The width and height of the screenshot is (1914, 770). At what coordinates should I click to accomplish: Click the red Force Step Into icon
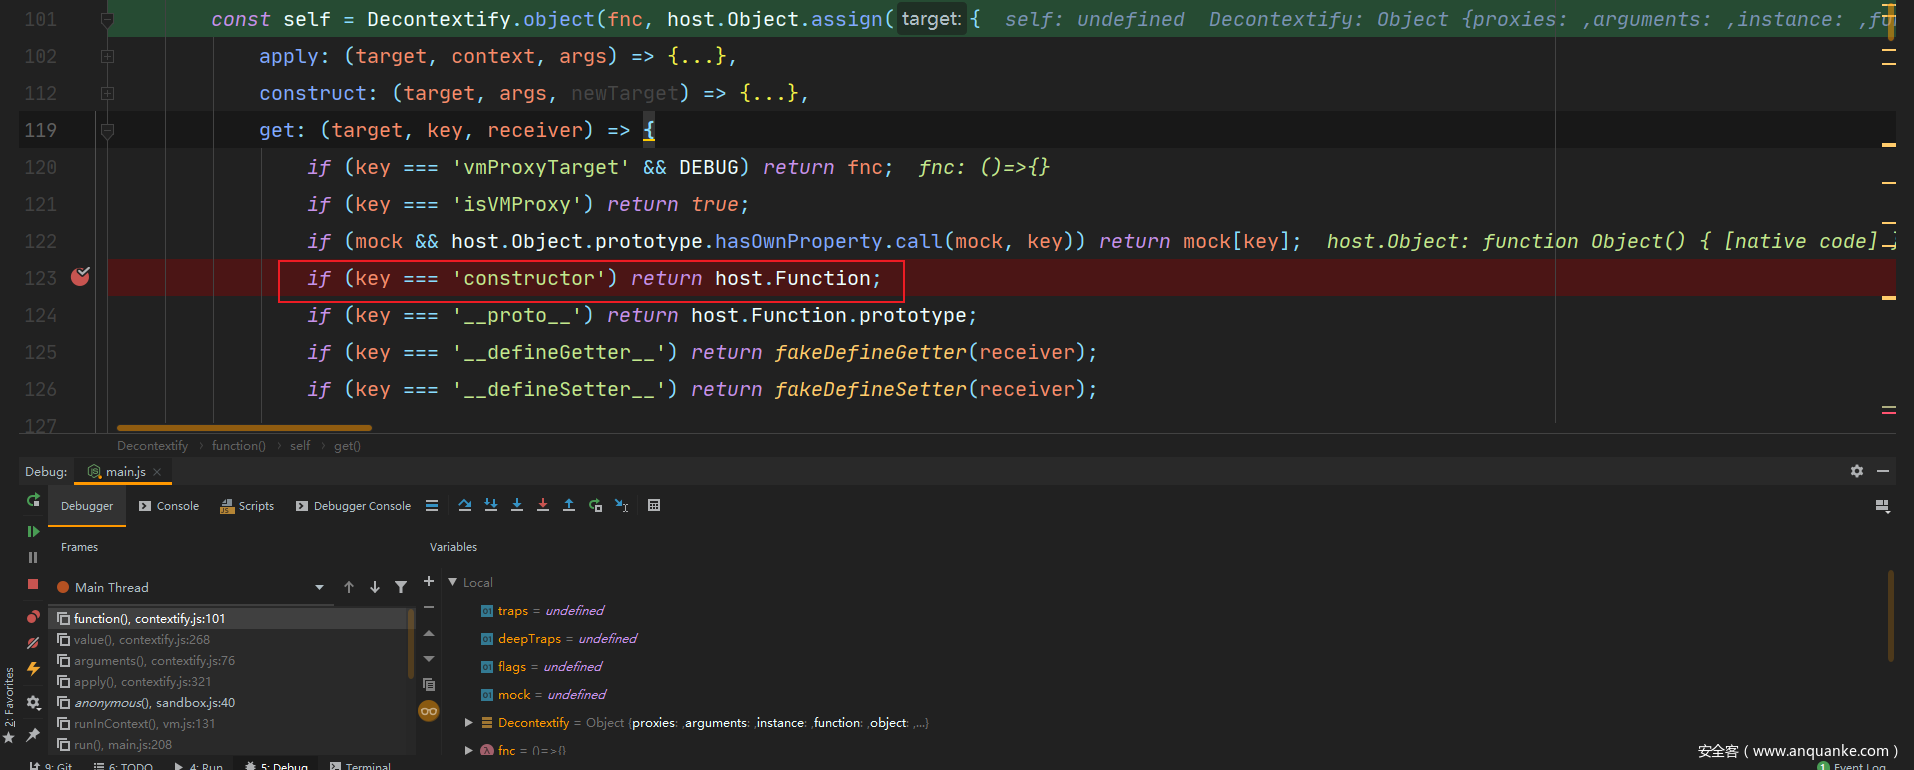[543, 506]
